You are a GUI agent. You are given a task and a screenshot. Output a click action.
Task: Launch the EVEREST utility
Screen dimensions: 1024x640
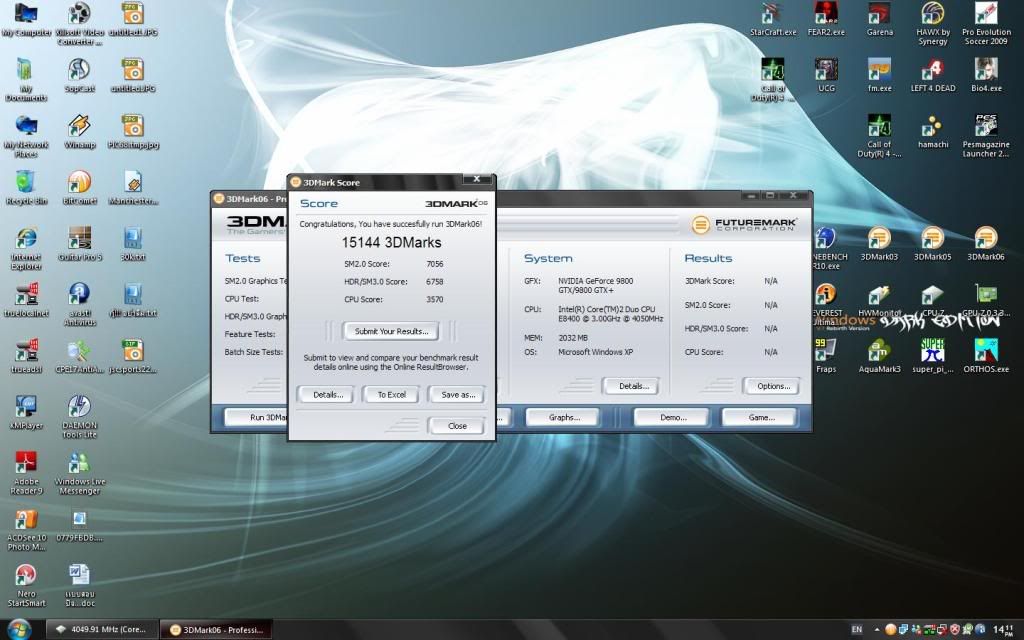click(826, 298)
